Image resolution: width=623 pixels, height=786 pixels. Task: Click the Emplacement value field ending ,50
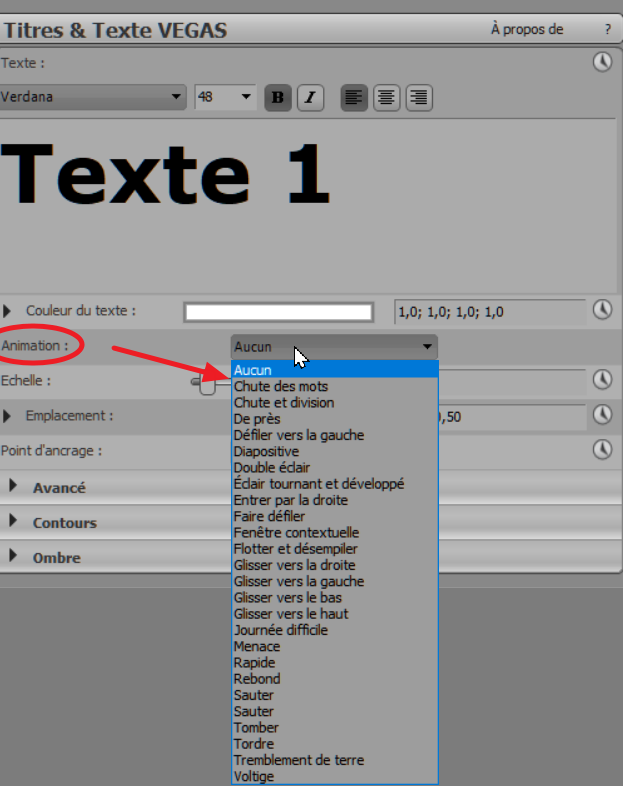coord(512,417)
